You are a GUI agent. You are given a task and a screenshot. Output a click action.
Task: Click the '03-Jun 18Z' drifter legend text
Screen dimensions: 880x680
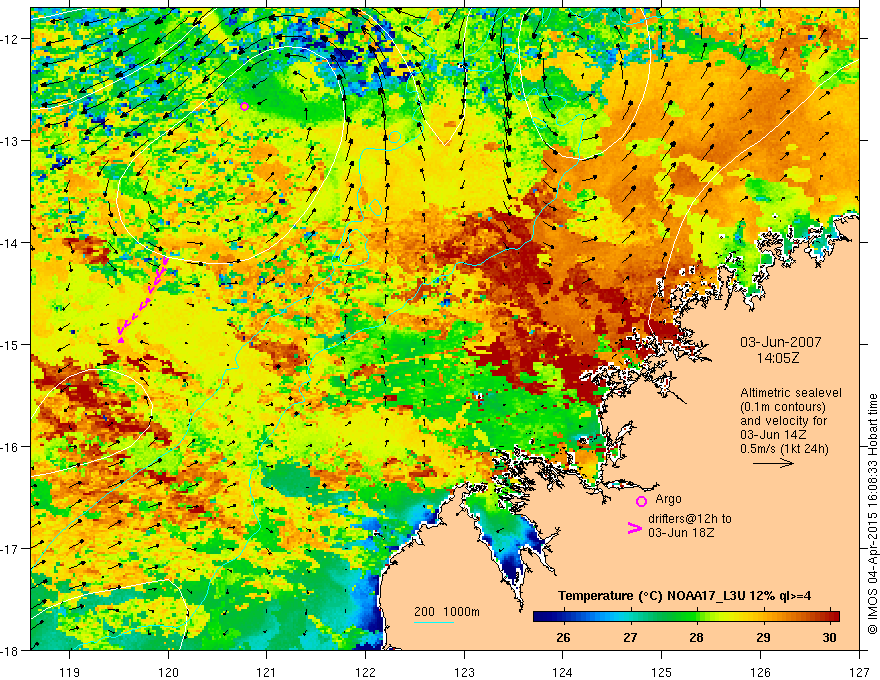[x=681, y=532]
